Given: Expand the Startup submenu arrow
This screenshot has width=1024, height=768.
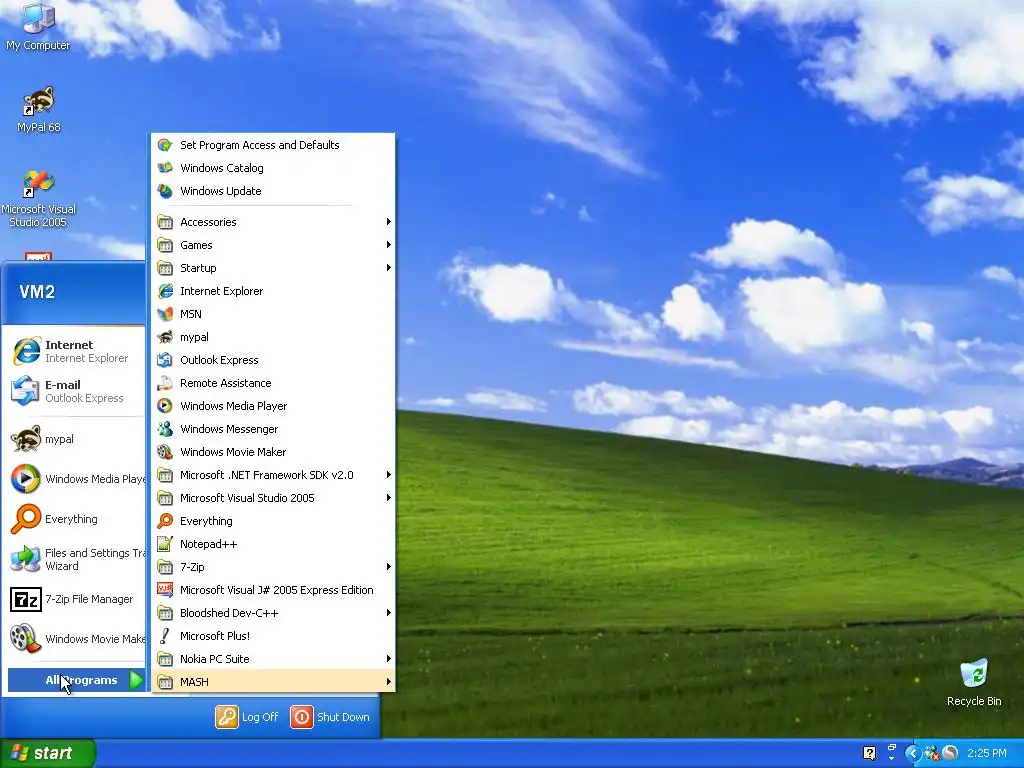Looking at the screenshot, I should click(389, 268).
